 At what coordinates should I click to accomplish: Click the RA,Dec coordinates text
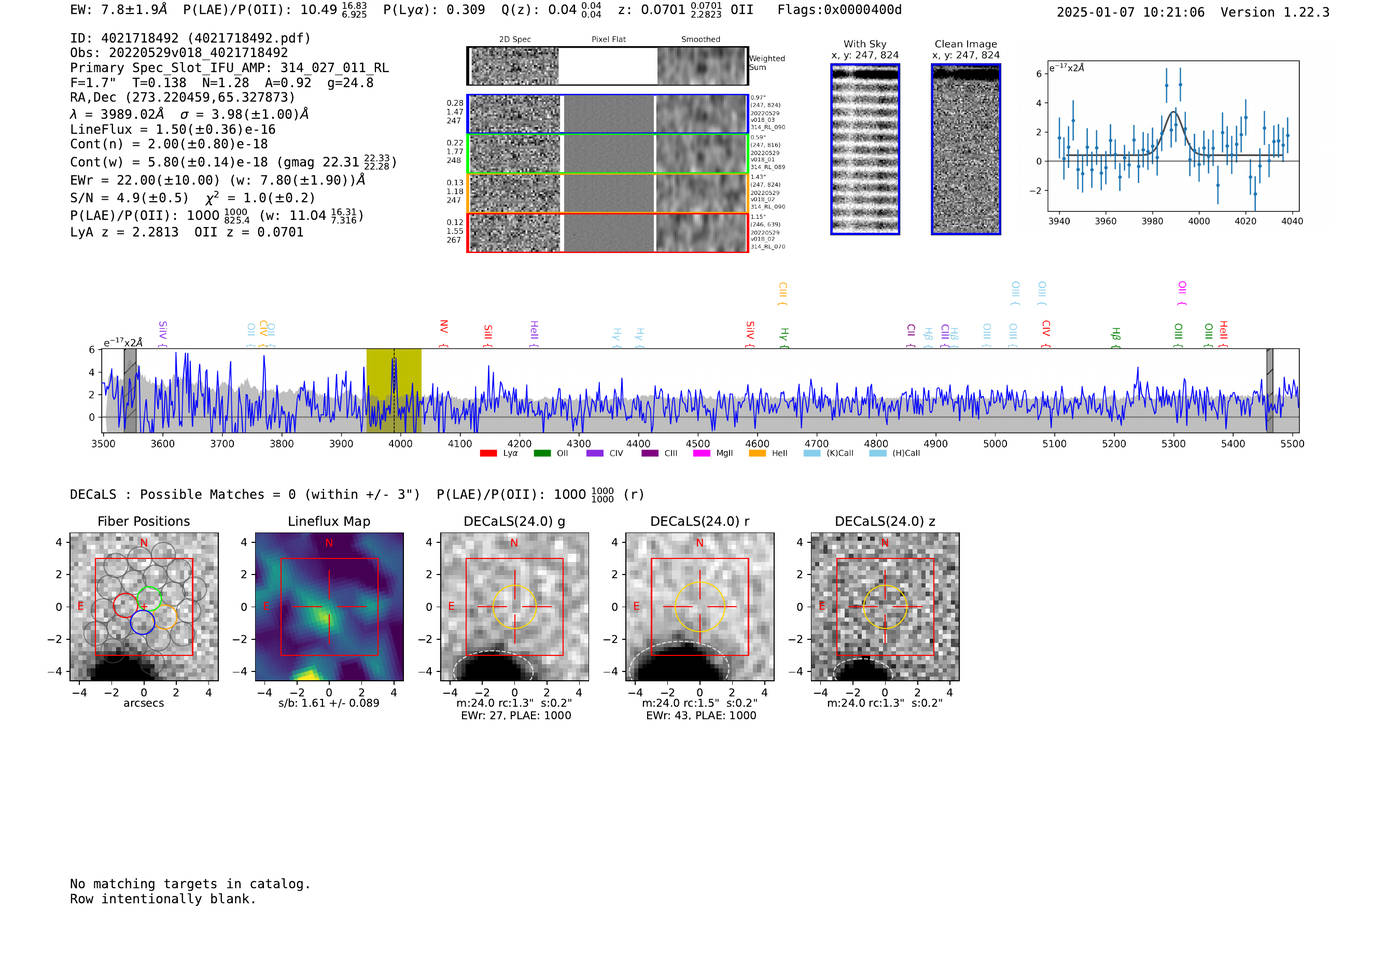tap(182, 98)
